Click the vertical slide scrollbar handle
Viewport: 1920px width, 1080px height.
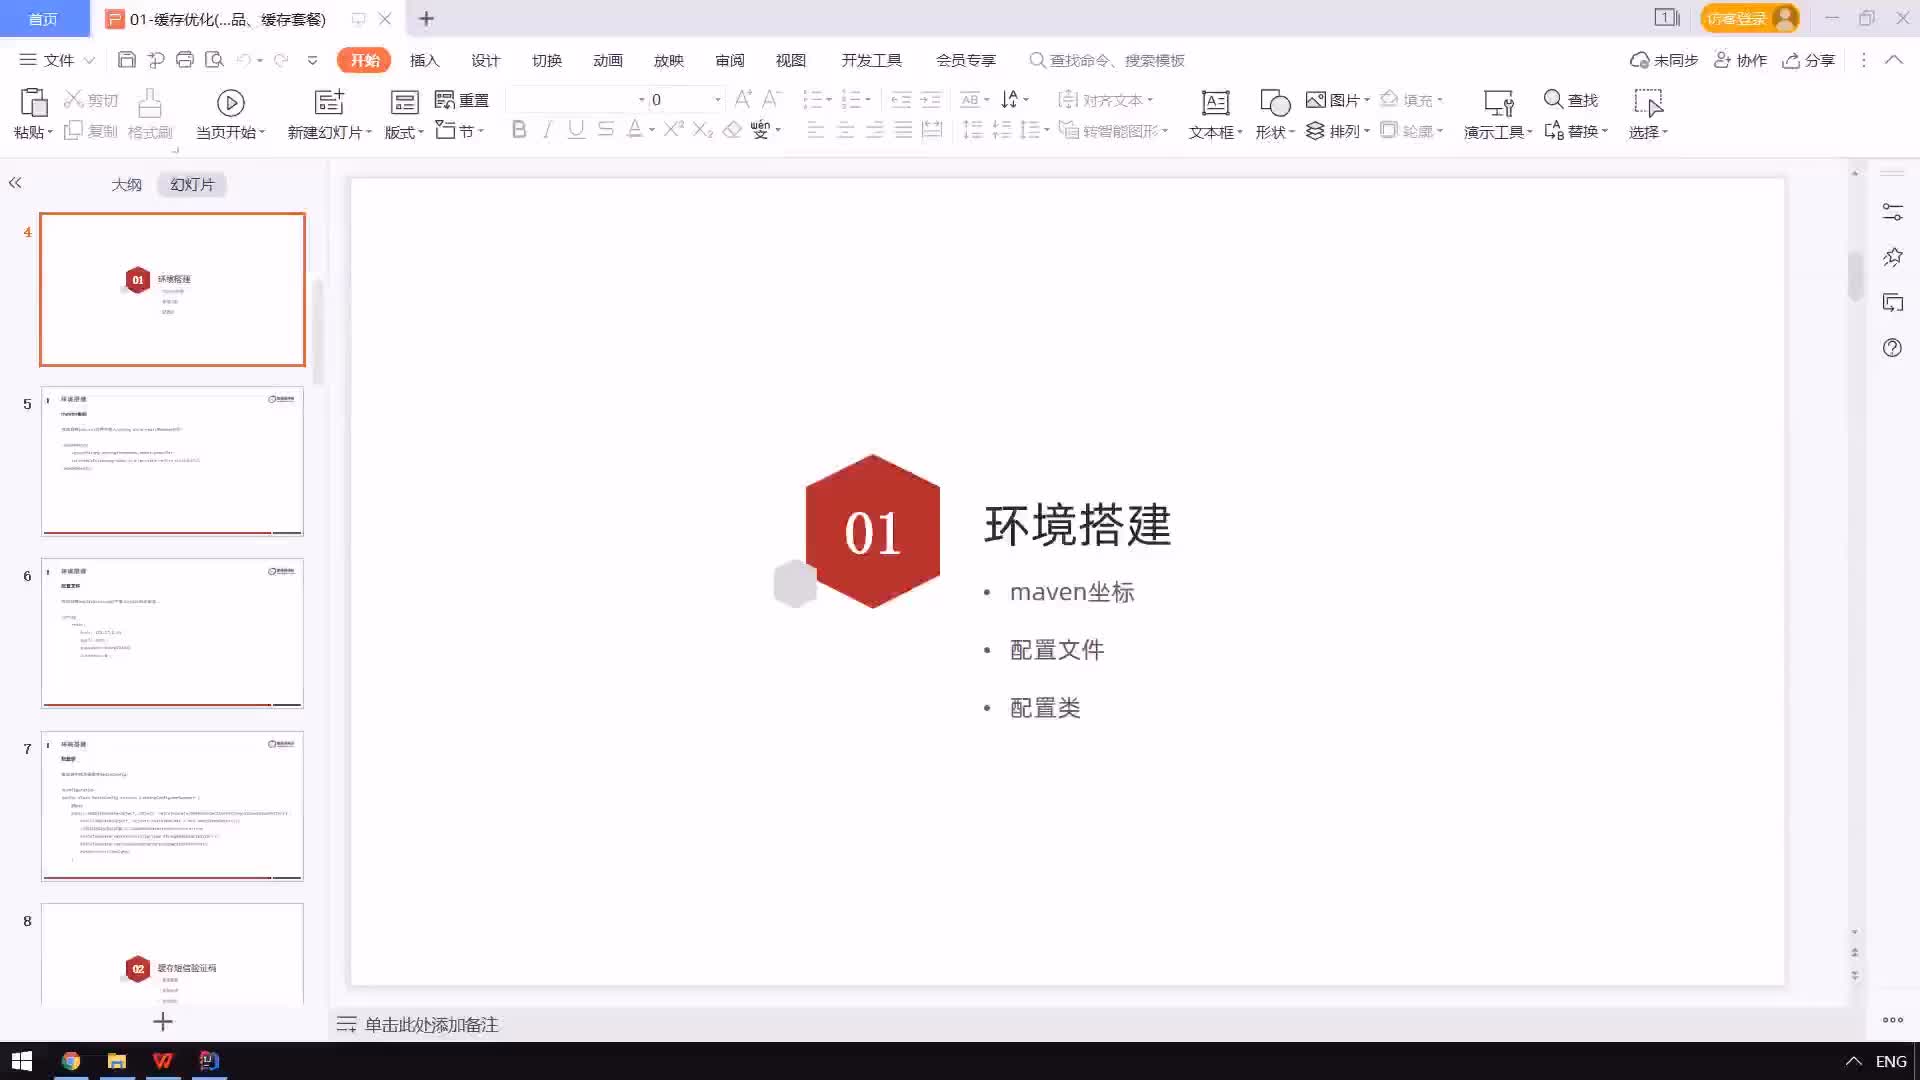point(1855,276)
